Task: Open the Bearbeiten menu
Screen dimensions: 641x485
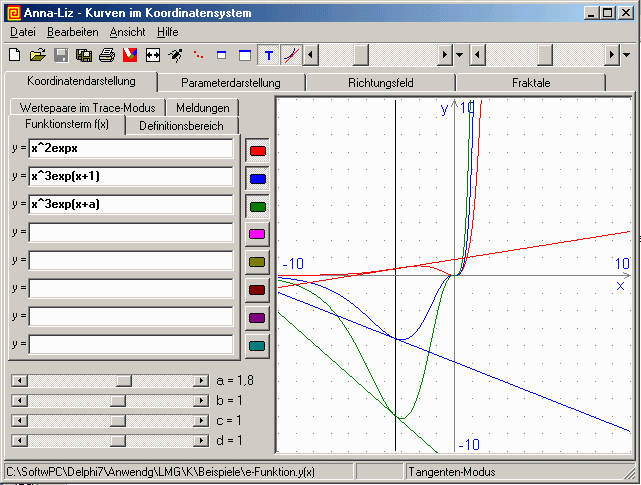Action: (x=72, y=32)
